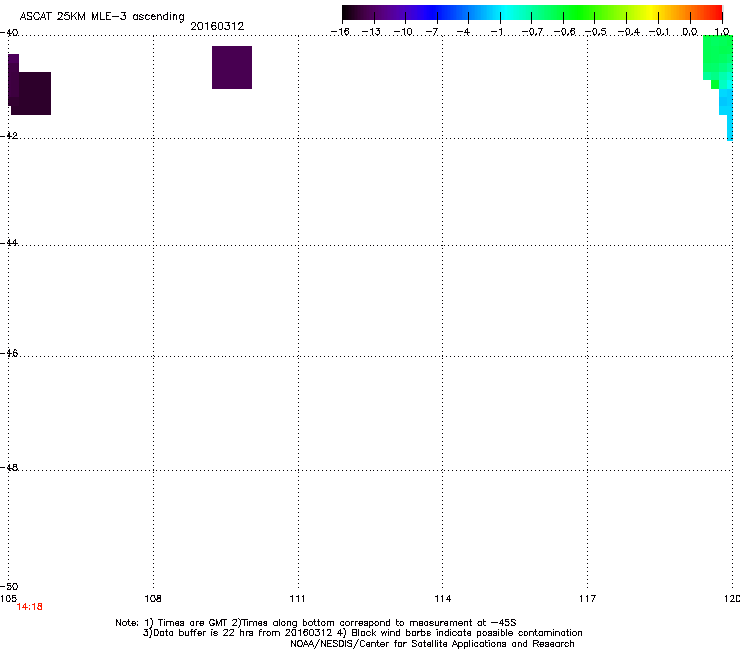The image size is (740, 650).
Task: Click the -0.4 colorbar tick label
Action: [x=629, y=32]
